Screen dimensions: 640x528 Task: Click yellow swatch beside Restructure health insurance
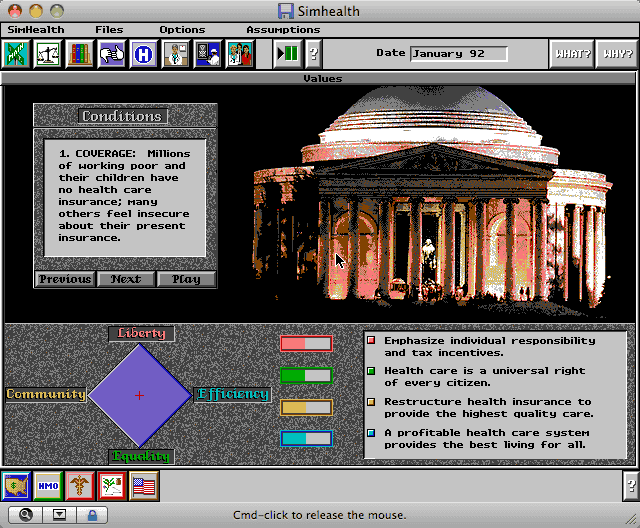pyautogui.click(x=371, y=402)
